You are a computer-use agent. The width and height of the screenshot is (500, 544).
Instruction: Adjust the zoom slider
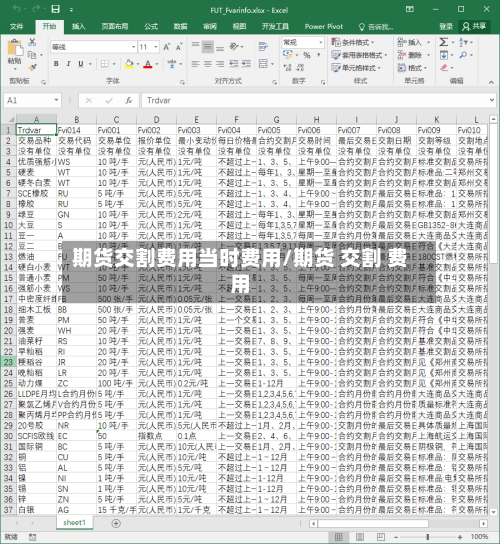tap(427, 537)
